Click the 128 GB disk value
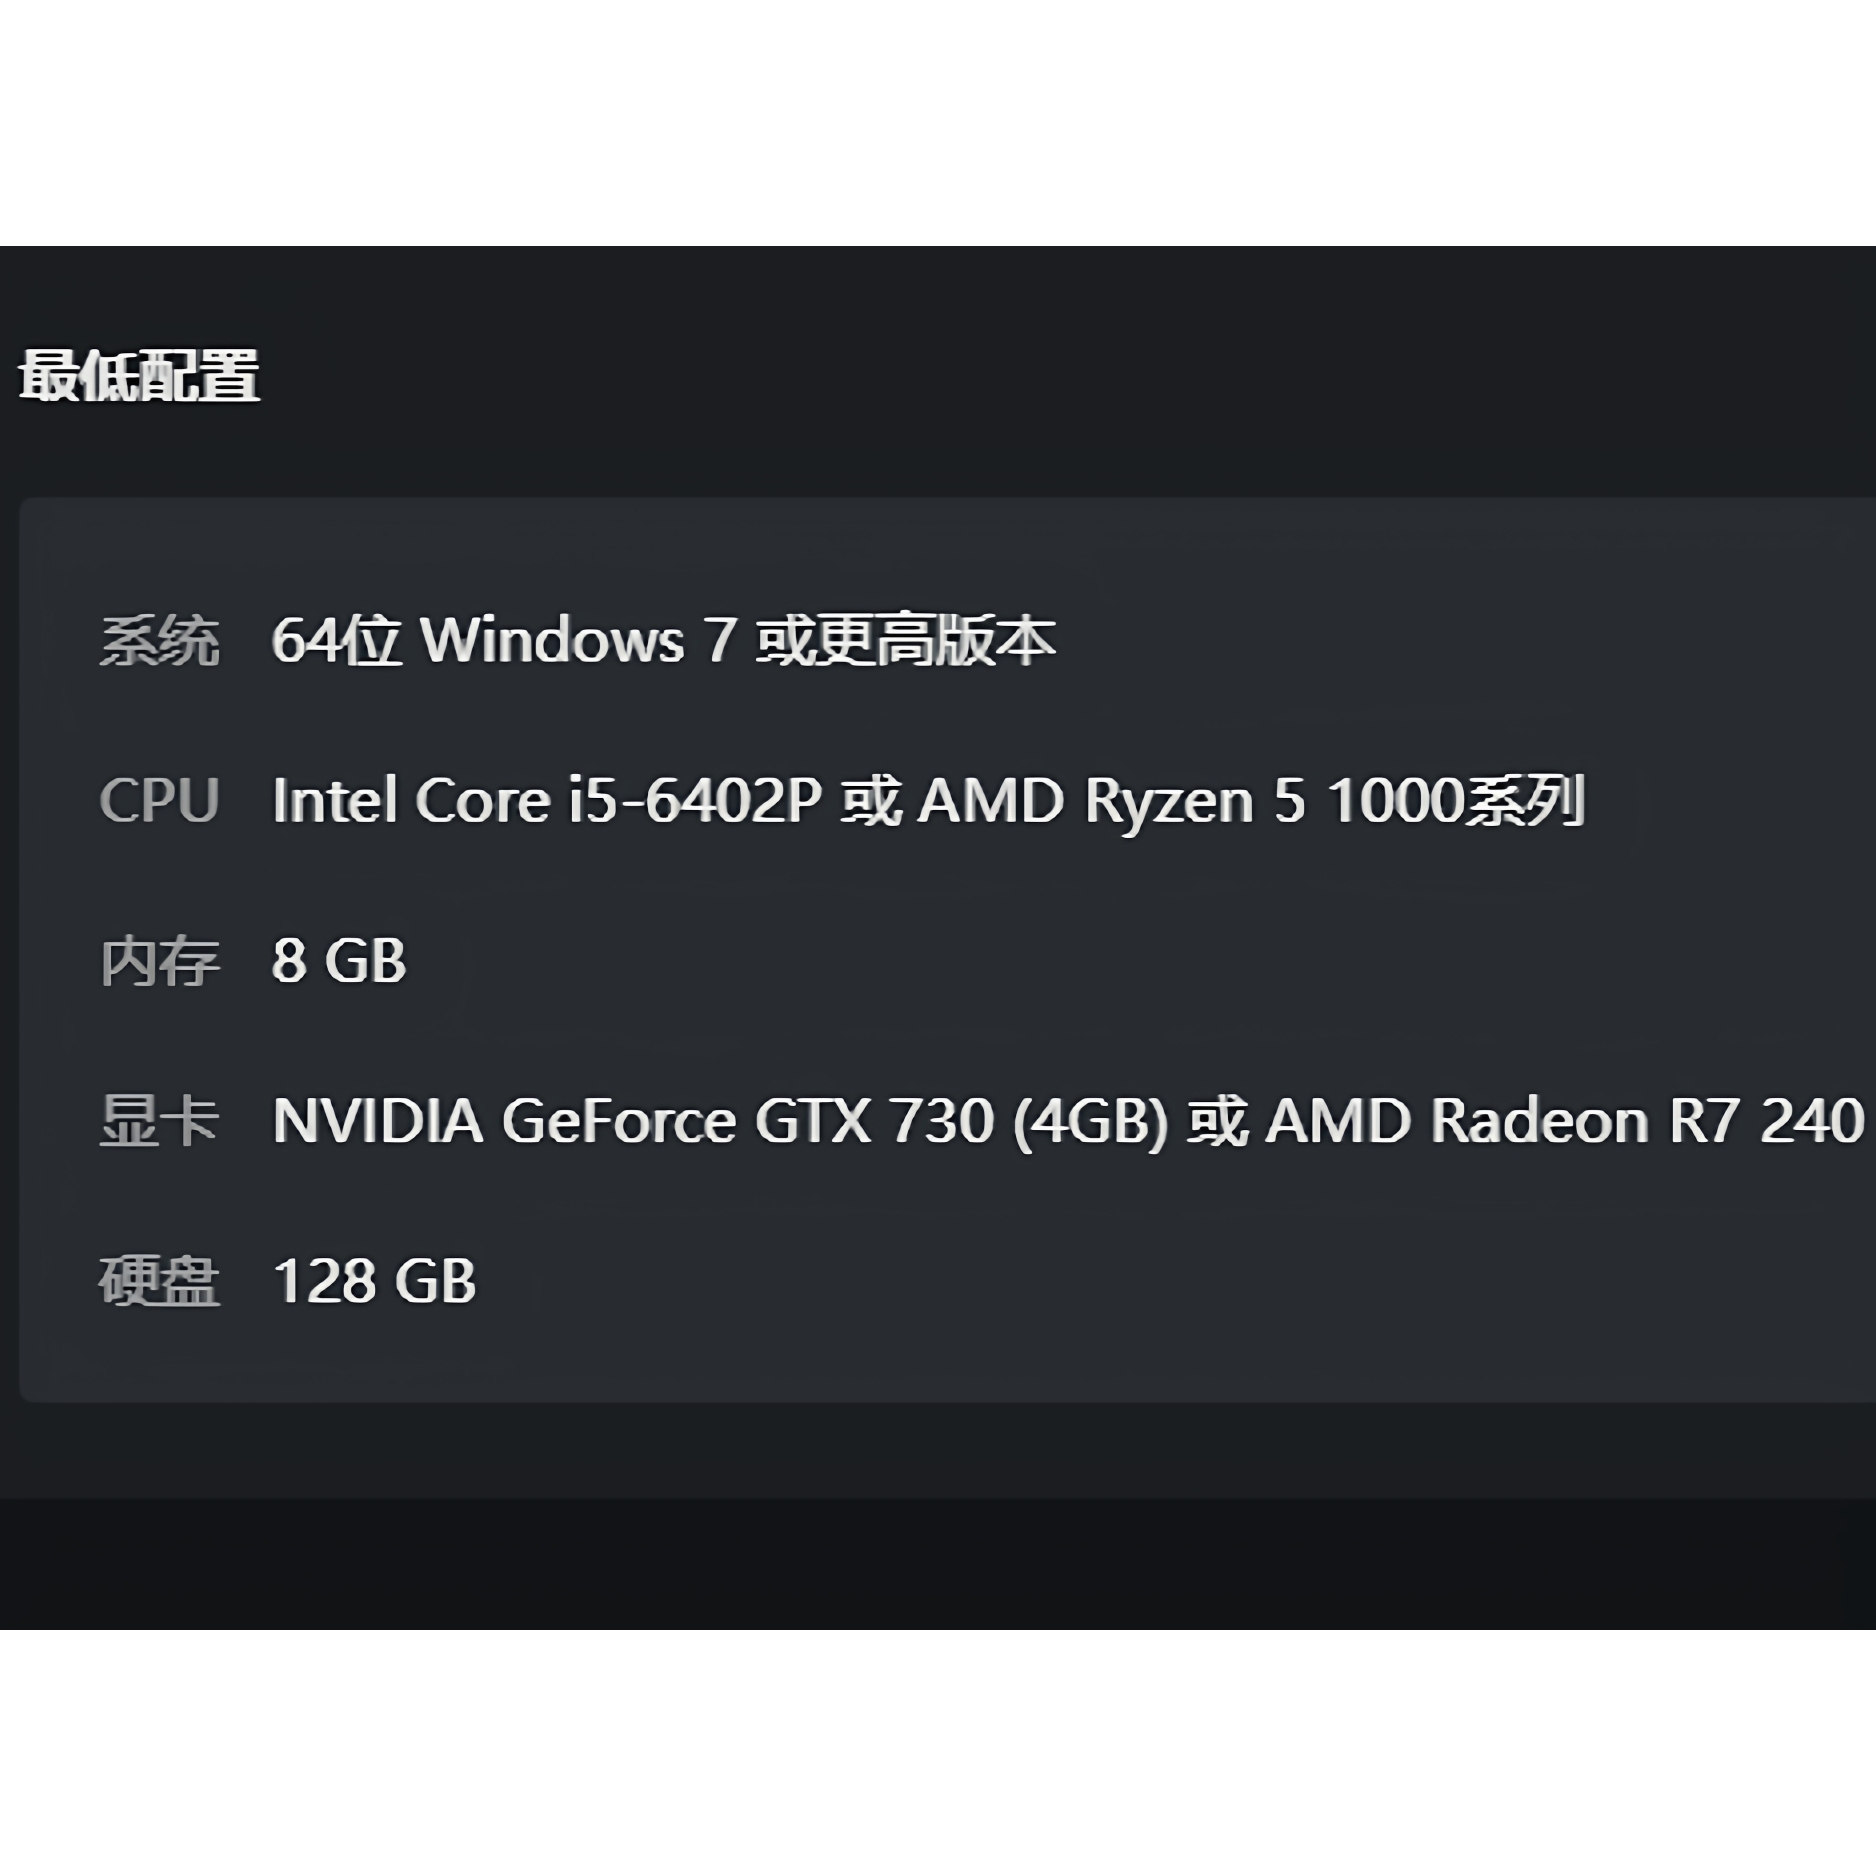This screenshot has width=1876, height=1876. (375, 1281)
